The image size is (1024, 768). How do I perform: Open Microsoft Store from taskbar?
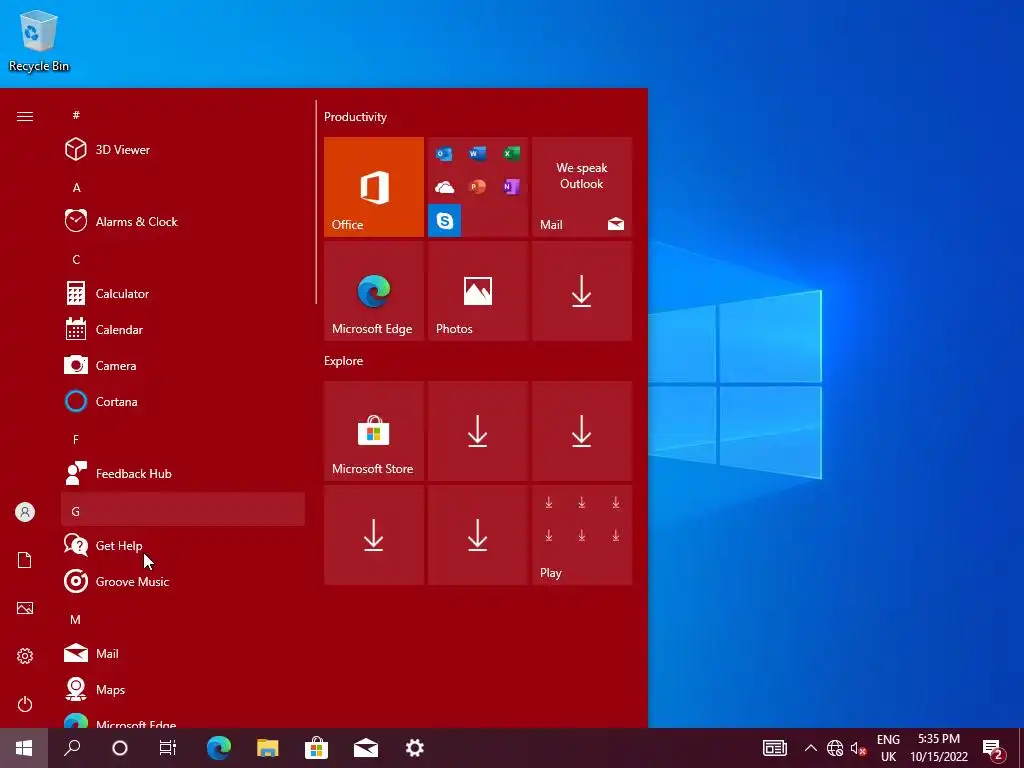(317, 748)
